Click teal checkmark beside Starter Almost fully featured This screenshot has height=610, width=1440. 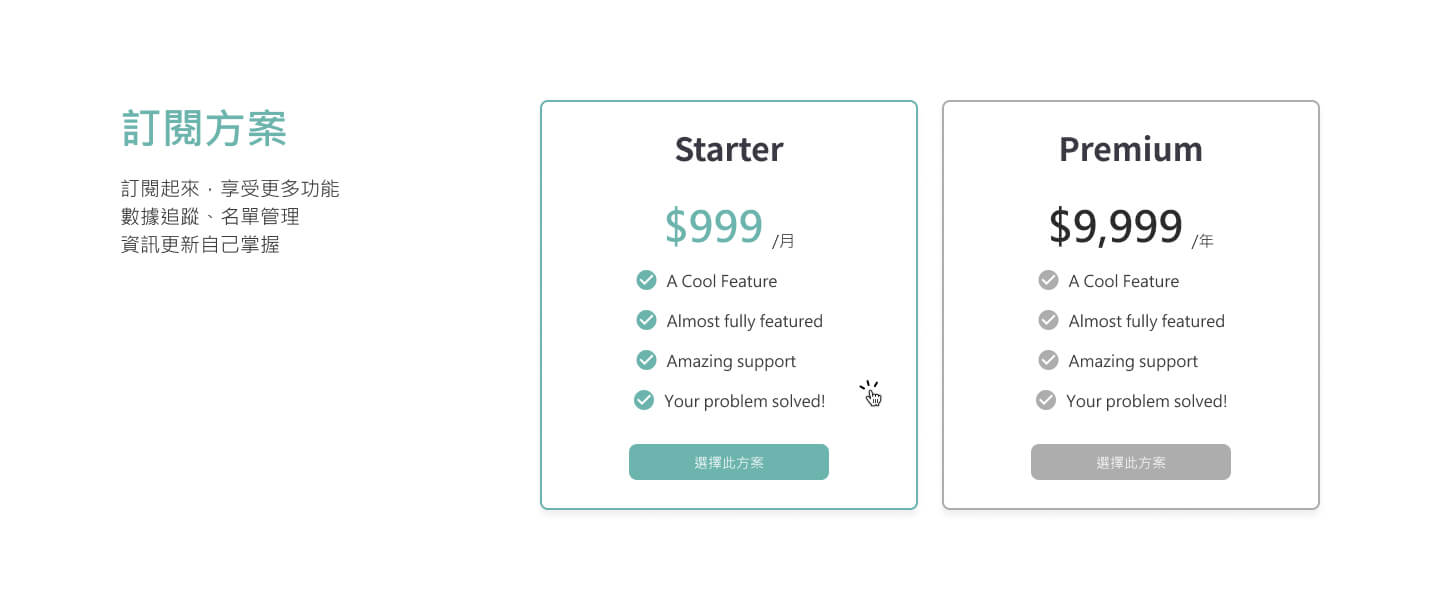point(646,320)
